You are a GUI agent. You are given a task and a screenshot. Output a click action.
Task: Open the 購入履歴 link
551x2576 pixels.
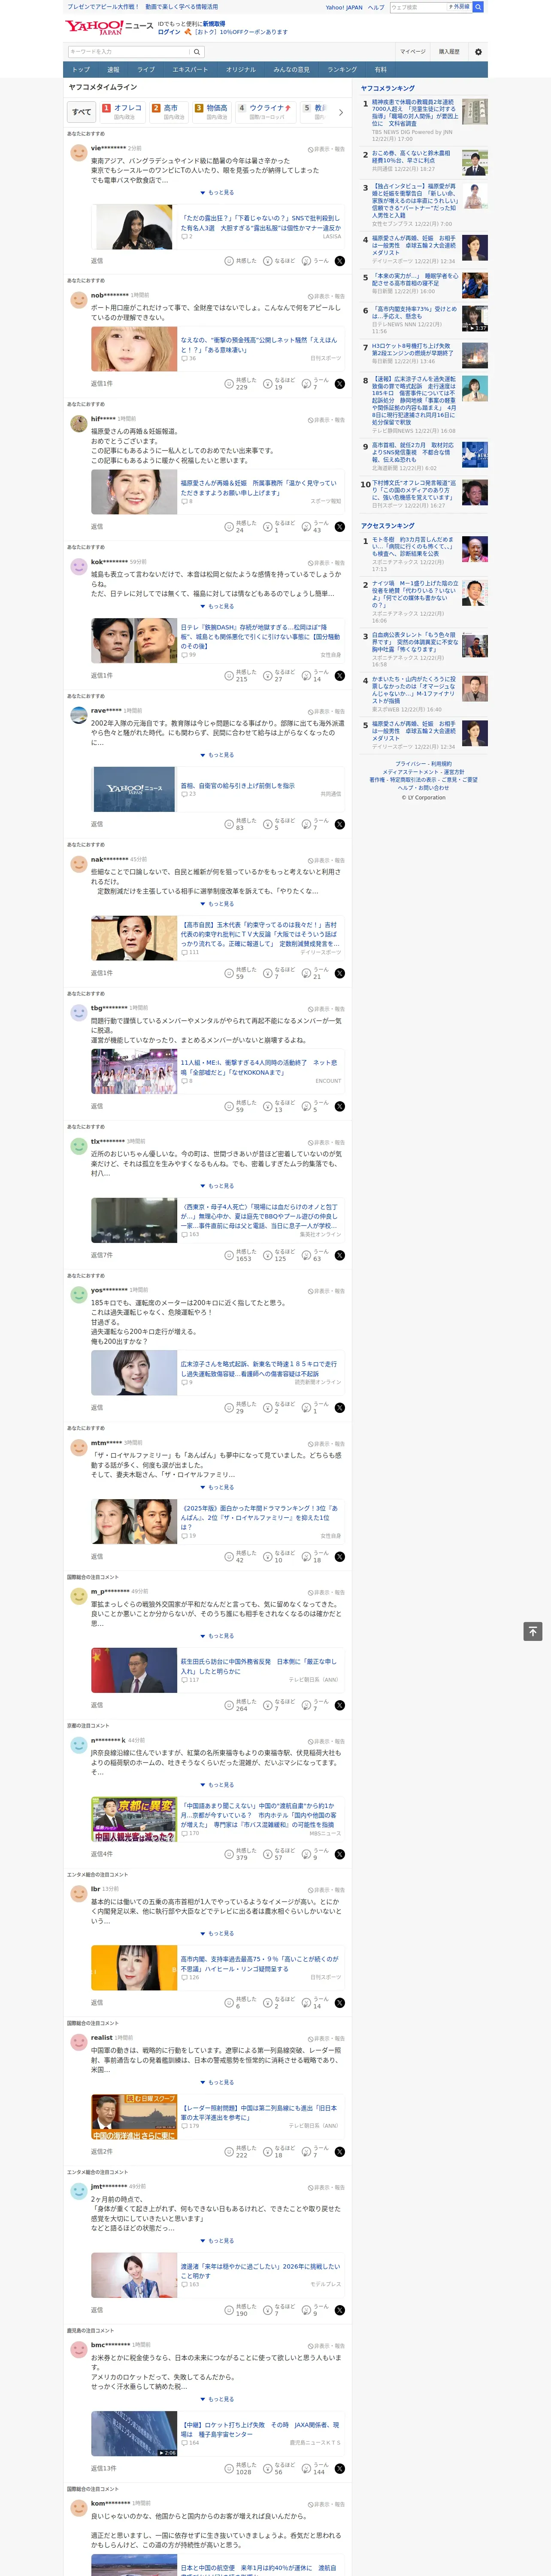coord(449,52)
